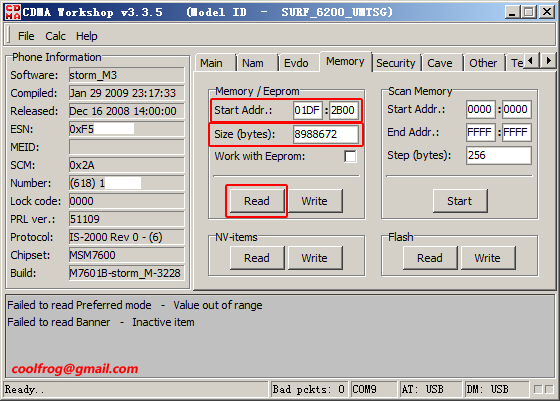Viewport: 560px width, 401px height.
Task: Open the Calc menu
Action: tap(55, 36)
